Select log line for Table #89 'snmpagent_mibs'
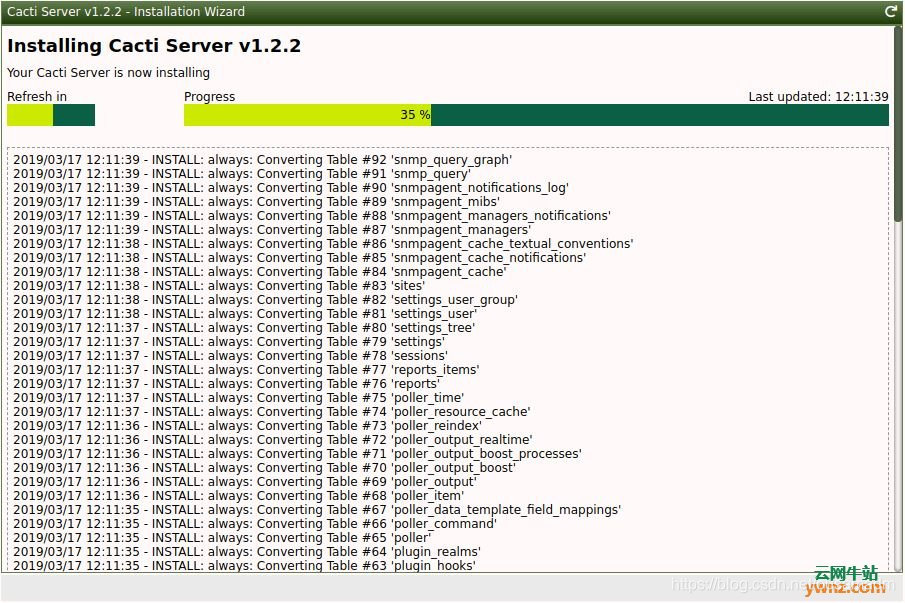The height and width of the screenshot is (603, 905). pyautogui.click(x=256, y=201)
